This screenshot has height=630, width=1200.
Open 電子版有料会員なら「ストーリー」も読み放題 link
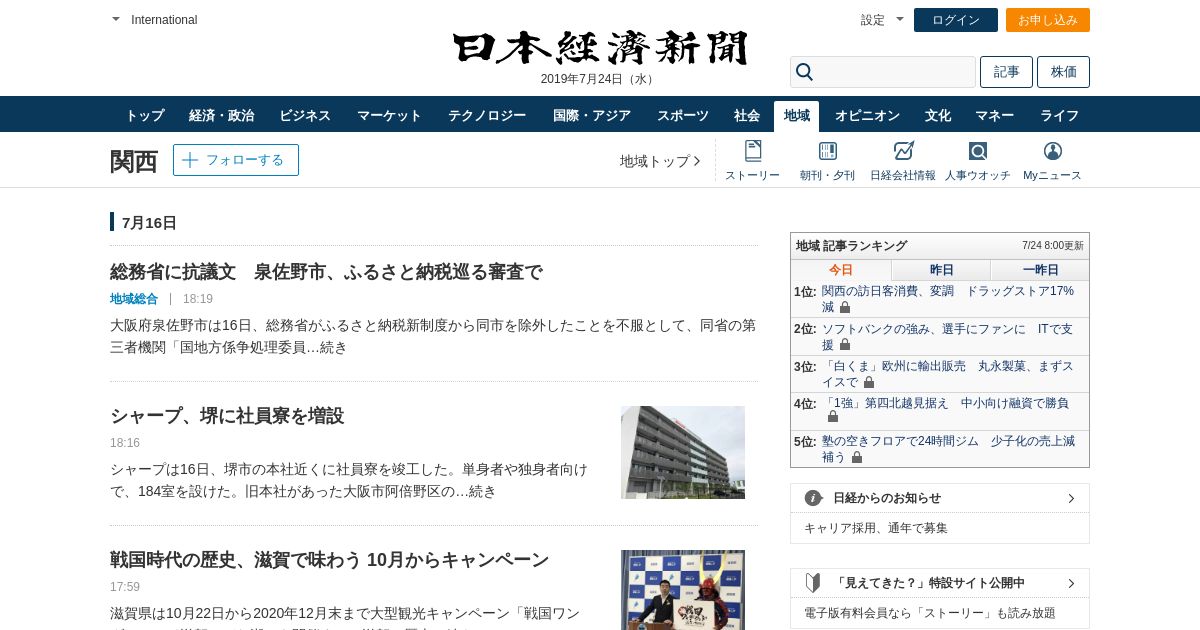coord(930,613)
